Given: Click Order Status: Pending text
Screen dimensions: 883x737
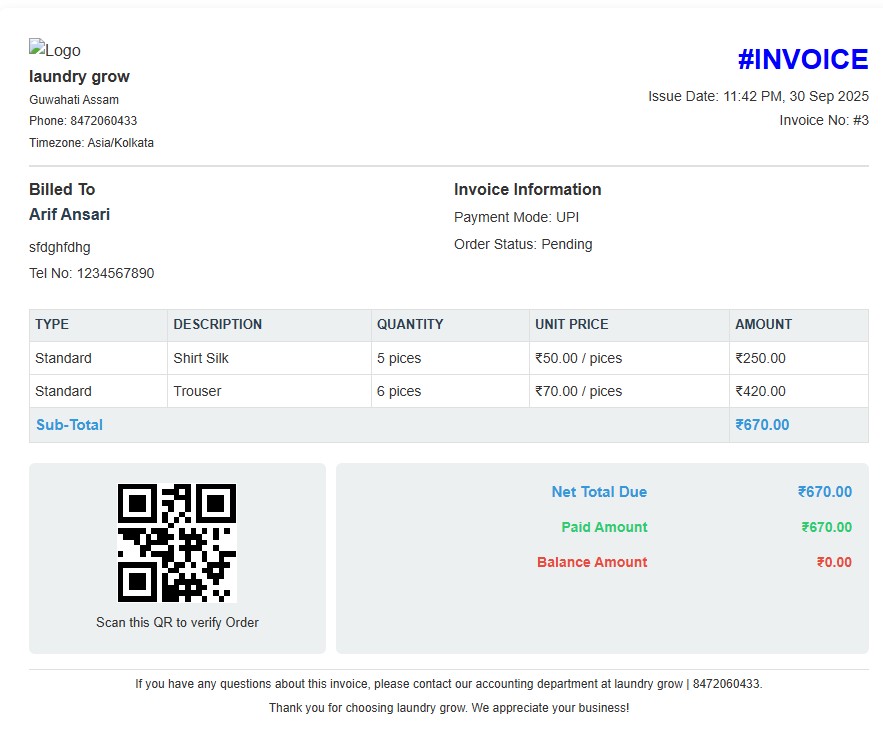Looking at the screenshot, I should coord(523,244).
